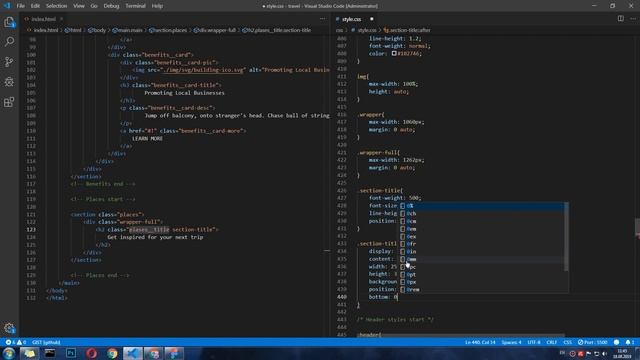Screen dimensions: 640x360
Task: Open the Debug menu
Action: tap(111, 6)
